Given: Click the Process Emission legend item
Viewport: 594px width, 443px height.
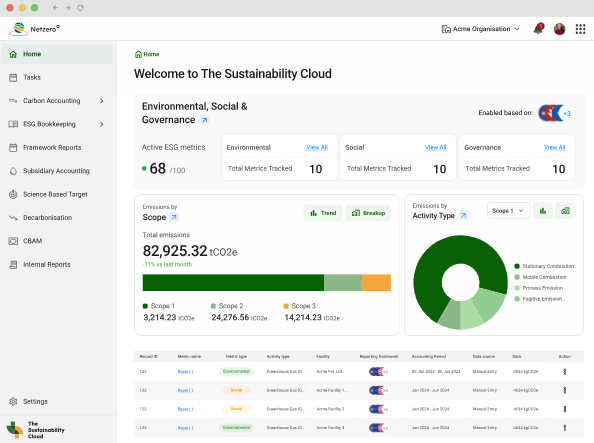Looking at the screenshot, I should (539, 288).
